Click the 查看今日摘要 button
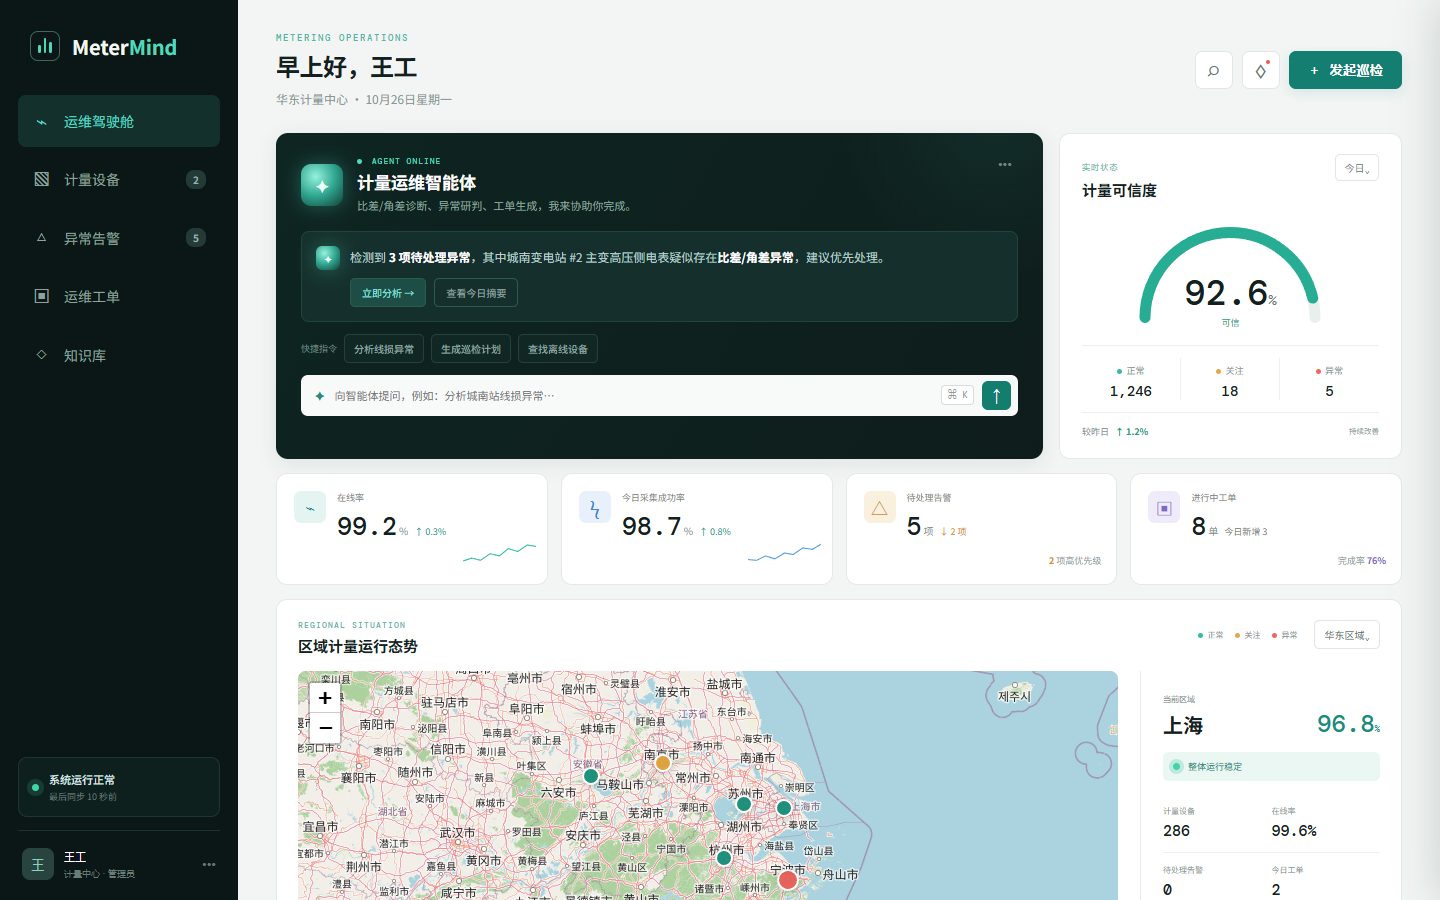The height and width of the screenshot is (900, 1440). pyautogui.click(x=476, y=293)
